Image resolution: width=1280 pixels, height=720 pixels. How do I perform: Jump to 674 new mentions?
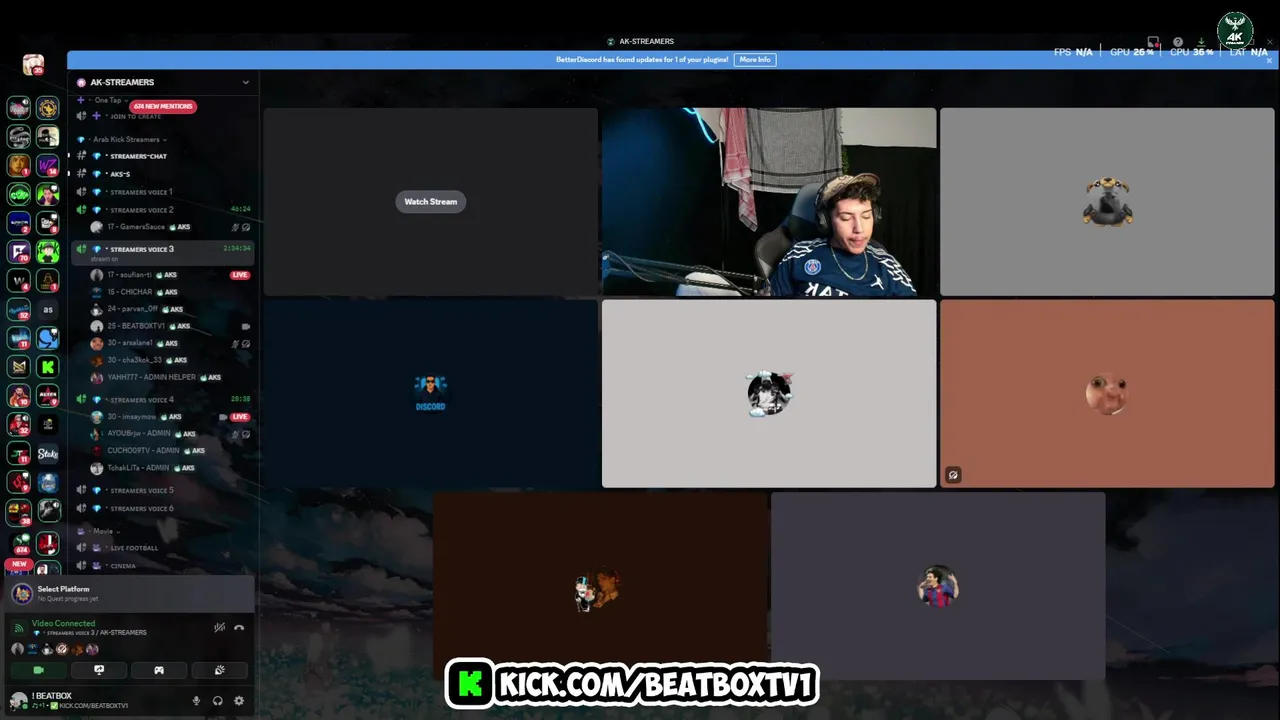[x=163, y=106]
